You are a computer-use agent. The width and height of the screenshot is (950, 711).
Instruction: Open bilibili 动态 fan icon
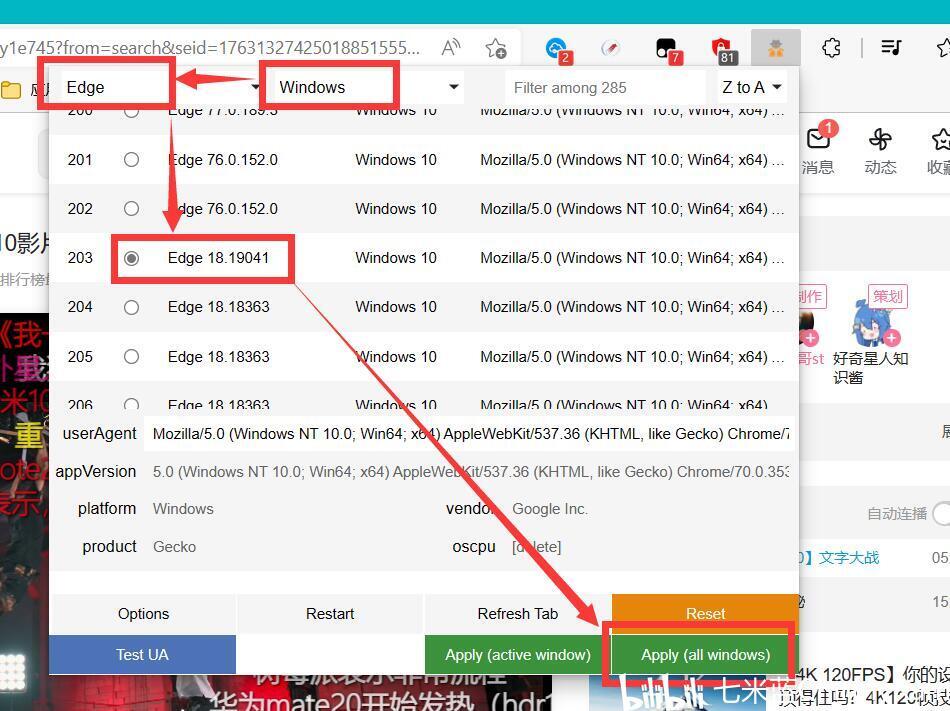coord(880,140)
